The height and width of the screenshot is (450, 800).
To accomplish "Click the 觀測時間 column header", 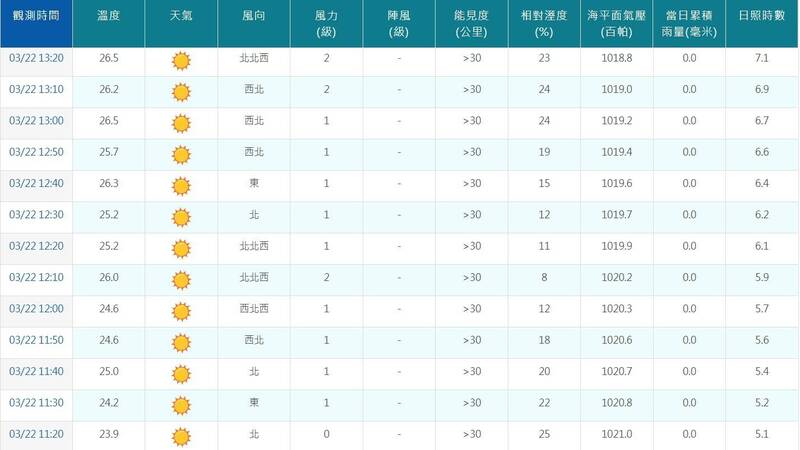I will [x=36, y=23].
